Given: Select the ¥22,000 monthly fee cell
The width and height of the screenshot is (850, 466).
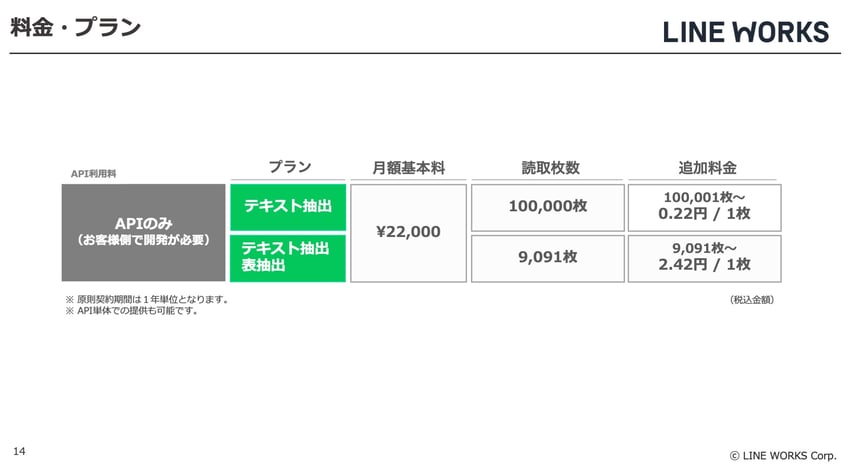Looking at the screenshot, I should coord(408,232).
